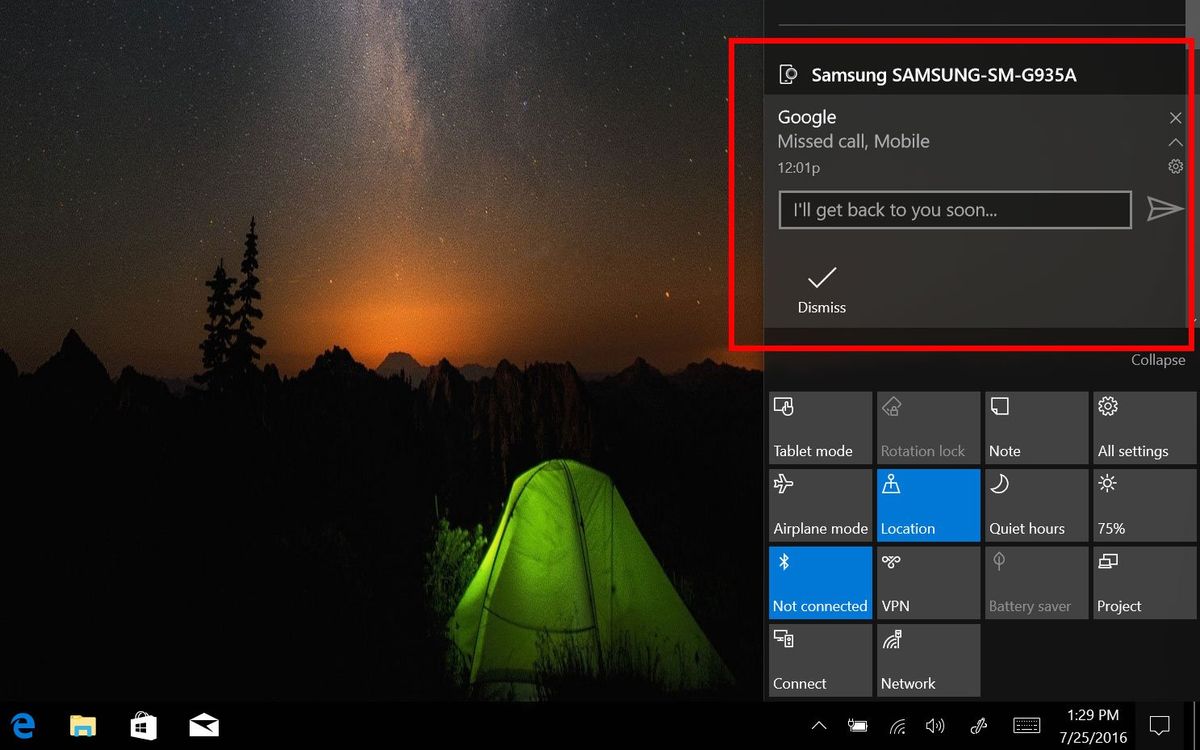Collapse the quick actions list
Viewport: 1200px width, 750px height.
tap(1157, 359)
